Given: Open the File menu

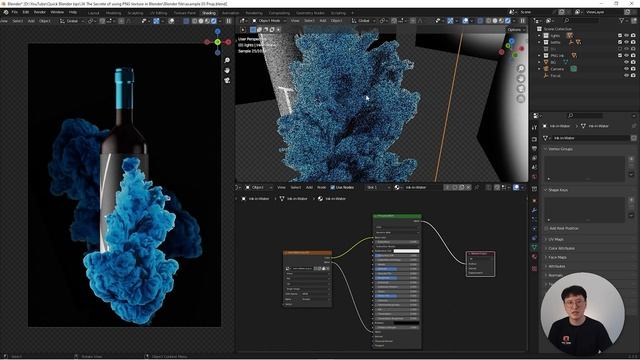Looking at the screenshot, I should tap(15, 12).
